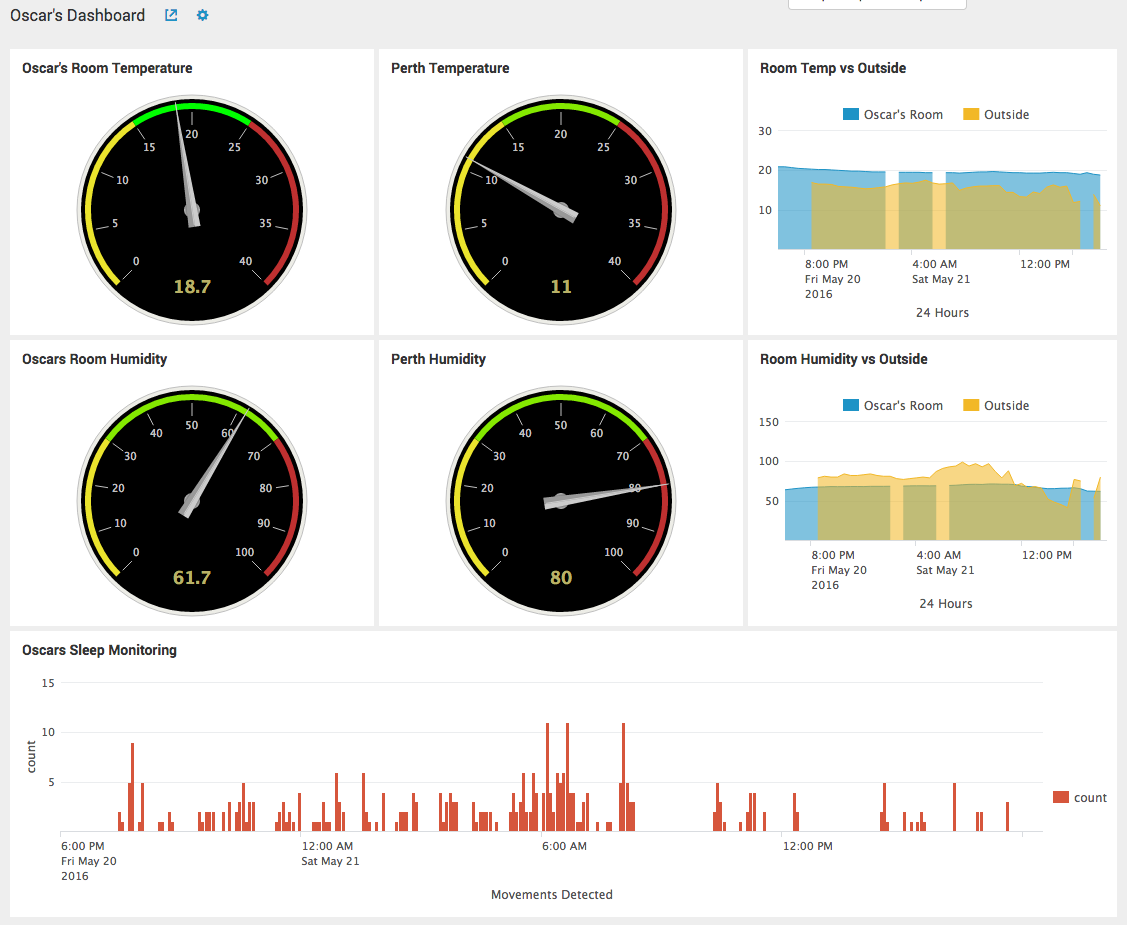The height and width of the screenshot is (925, 1127).
Task: Toggle count series in Sleep Monitoring legend
Action: point(1080,797)
